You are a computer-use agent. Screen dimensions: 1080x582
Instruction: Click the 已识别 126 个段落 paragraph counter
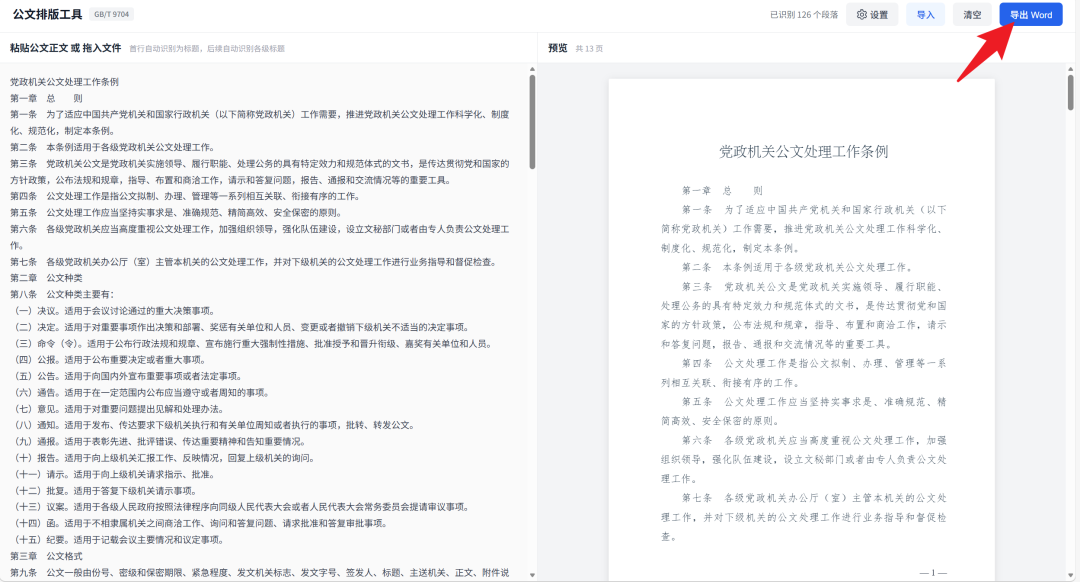click(x=804, y=14)
